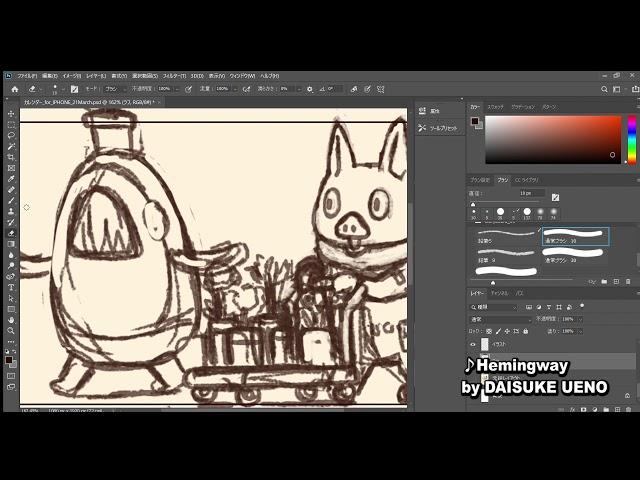This screenshot has height=480, width=640.
Task: Click the Home icon in options bar
Action: [14, 89]
